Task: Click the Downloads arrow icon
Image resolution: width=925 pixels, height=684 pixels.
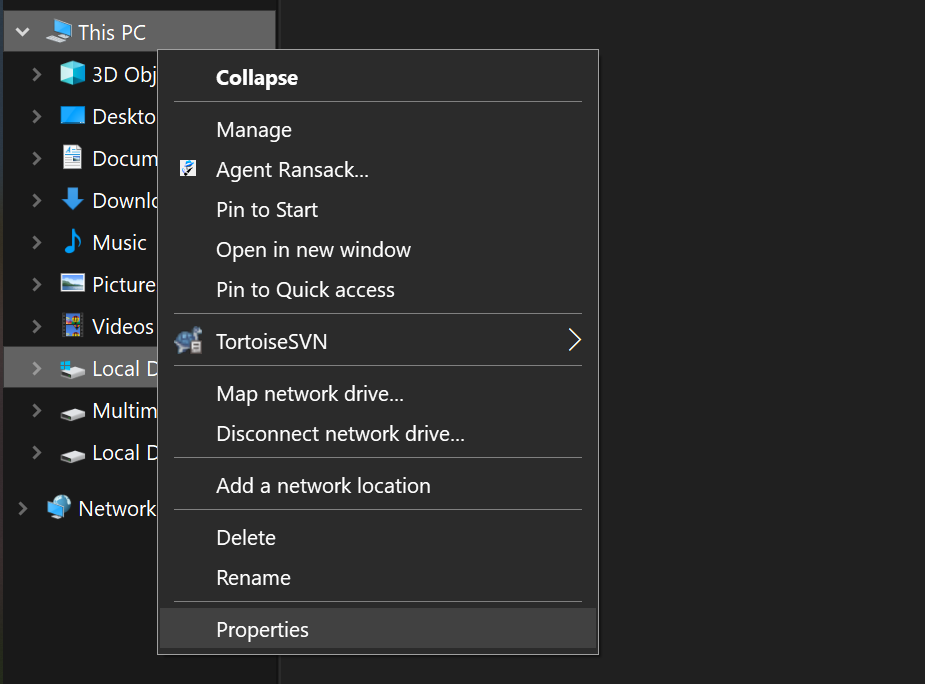Action: pyautogui.click(x=71, y=200)
